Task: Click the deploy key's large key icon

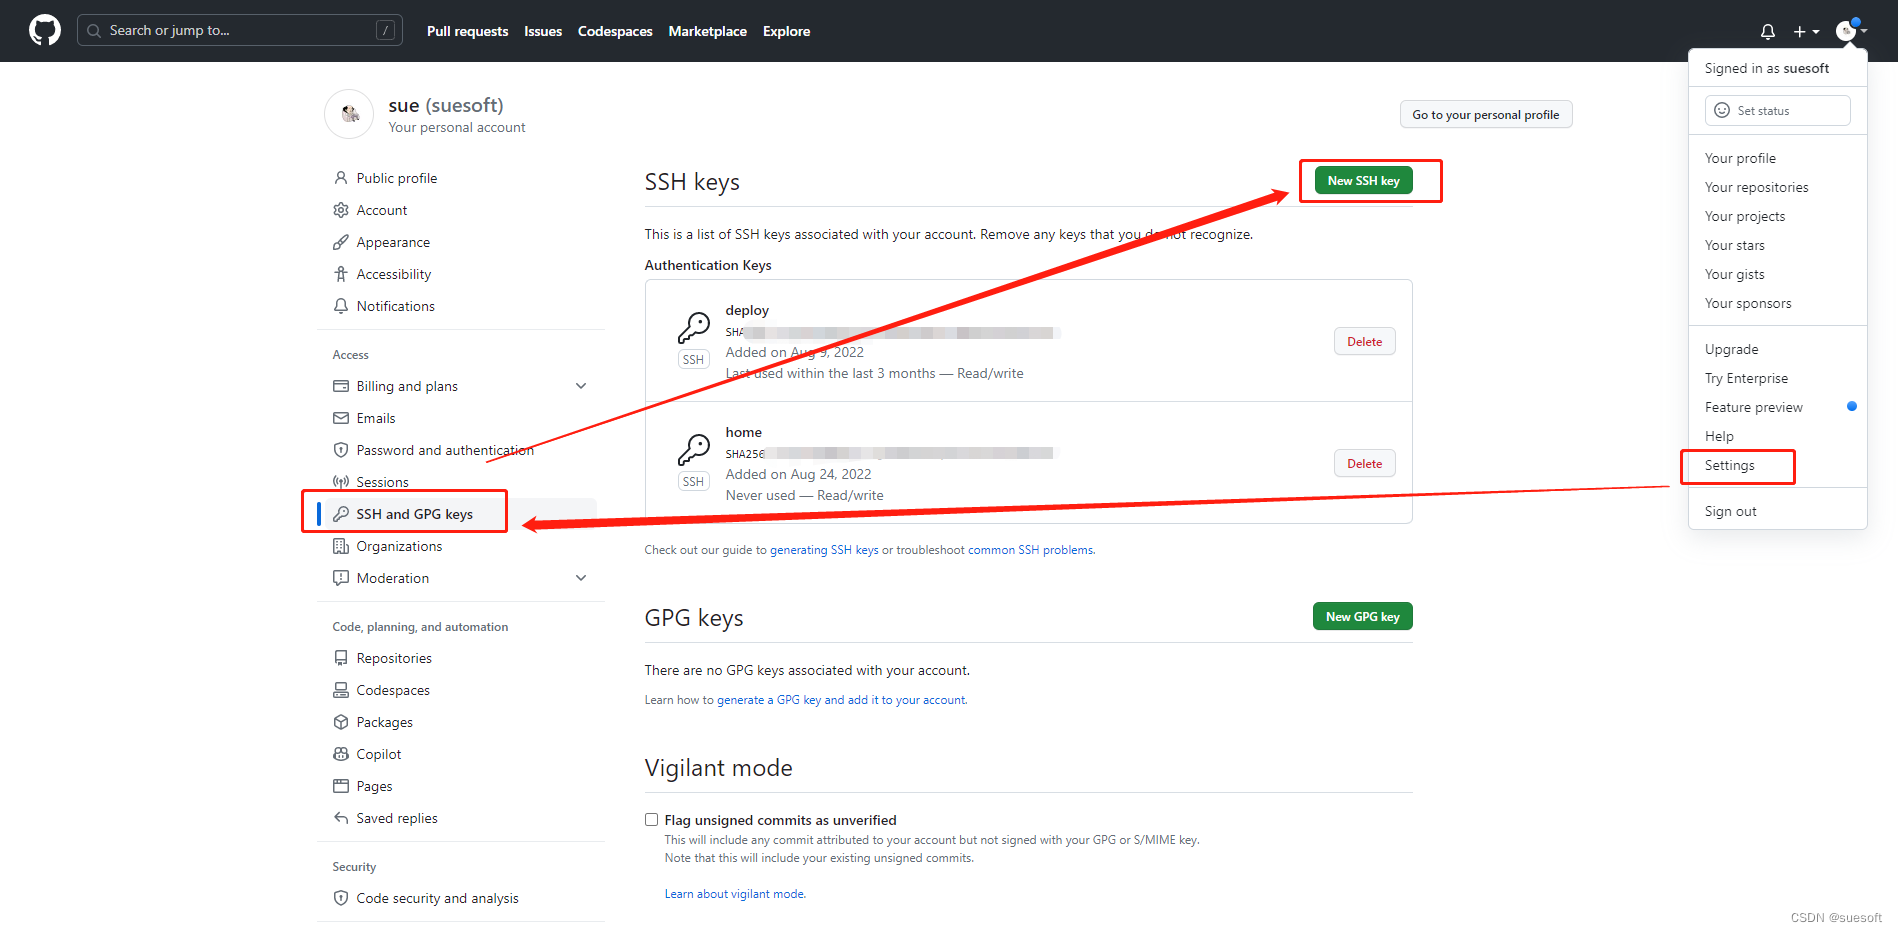Action: 694,327
